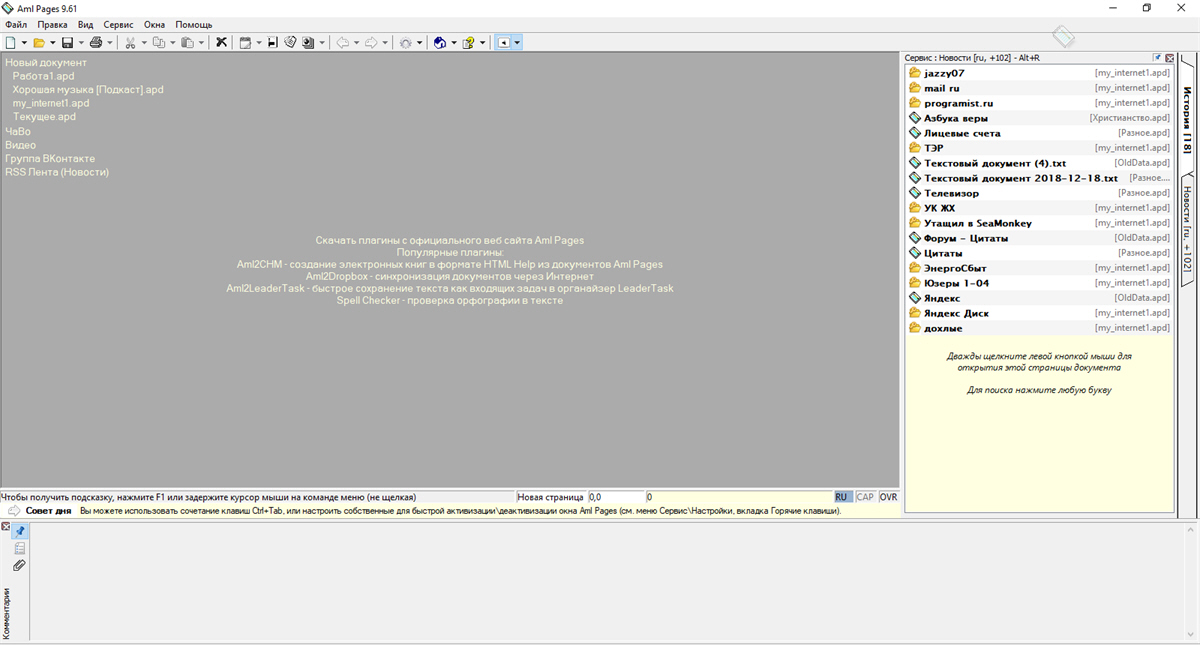The height and width of the screenshot is (645, 1200).
Task: Click the window layout toolbar icon
Action: point(503,43)
